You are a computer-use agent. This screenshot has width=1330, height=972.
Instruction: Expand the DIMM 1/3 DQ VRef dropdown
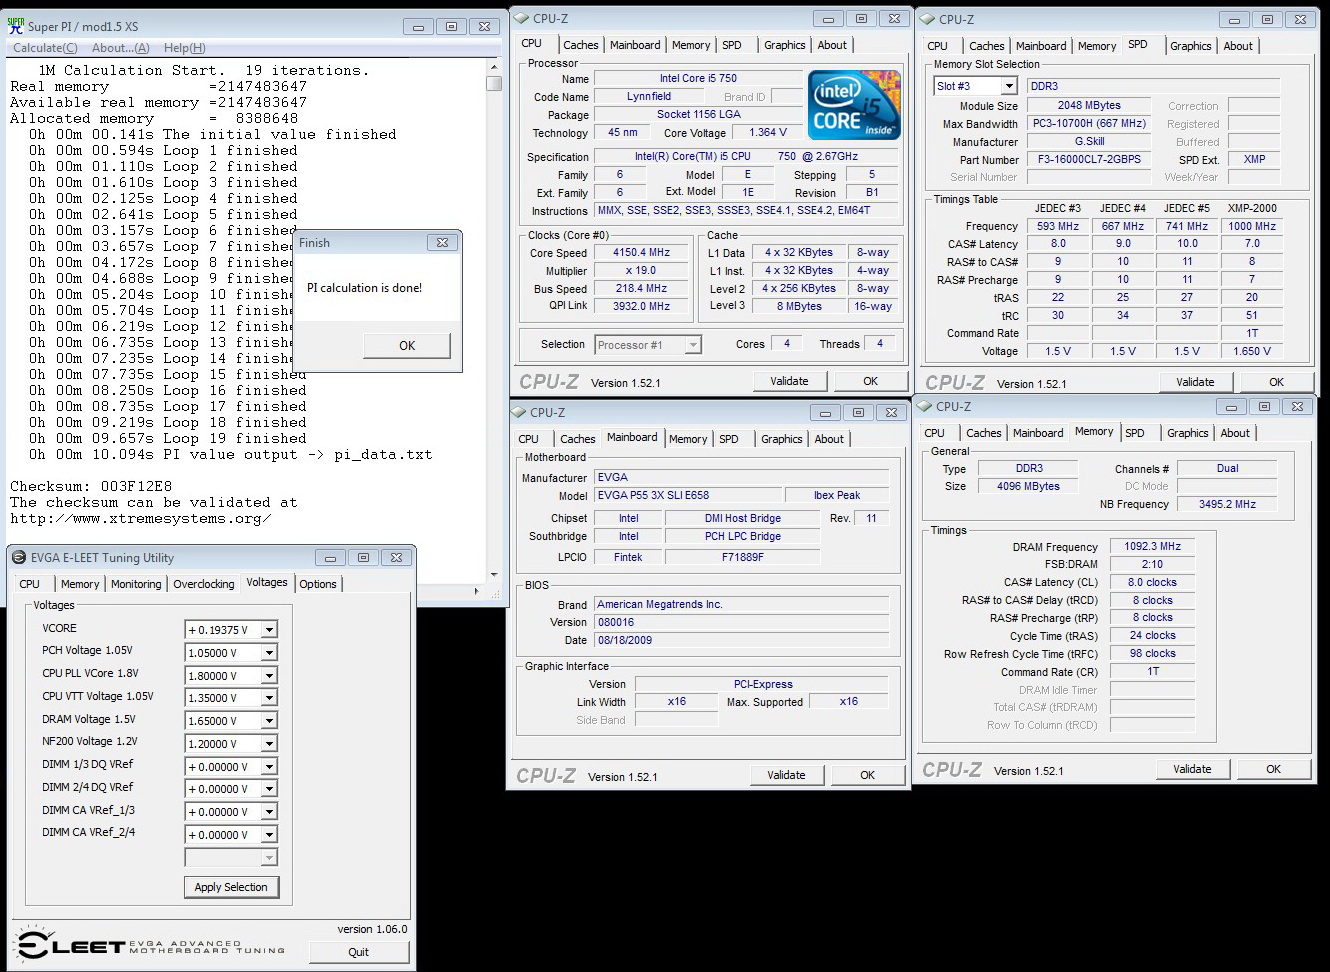click(x=268, y=767)
